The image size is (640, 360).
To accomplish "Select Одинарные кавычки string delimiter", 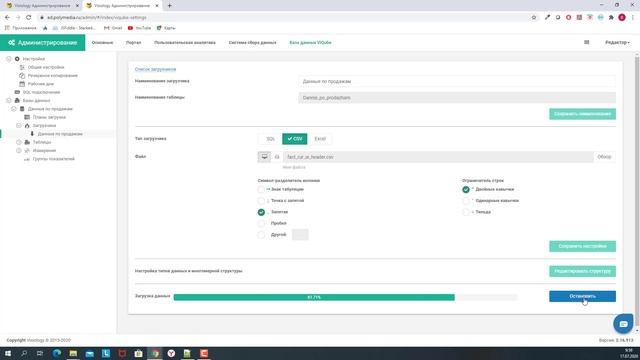I will (x=466, y=201).
